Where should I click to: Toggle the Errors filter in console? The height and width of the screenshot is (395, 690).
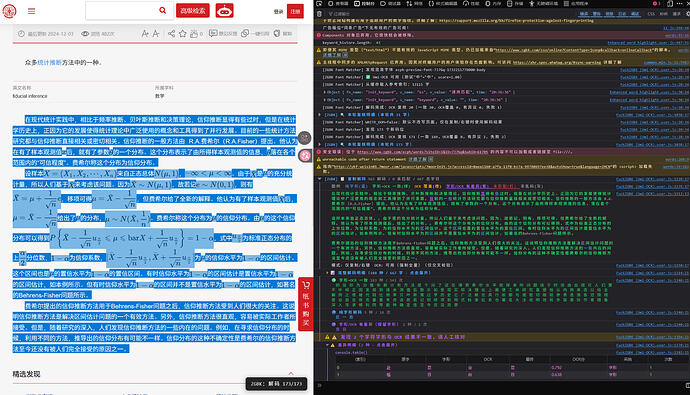[584, 14]
